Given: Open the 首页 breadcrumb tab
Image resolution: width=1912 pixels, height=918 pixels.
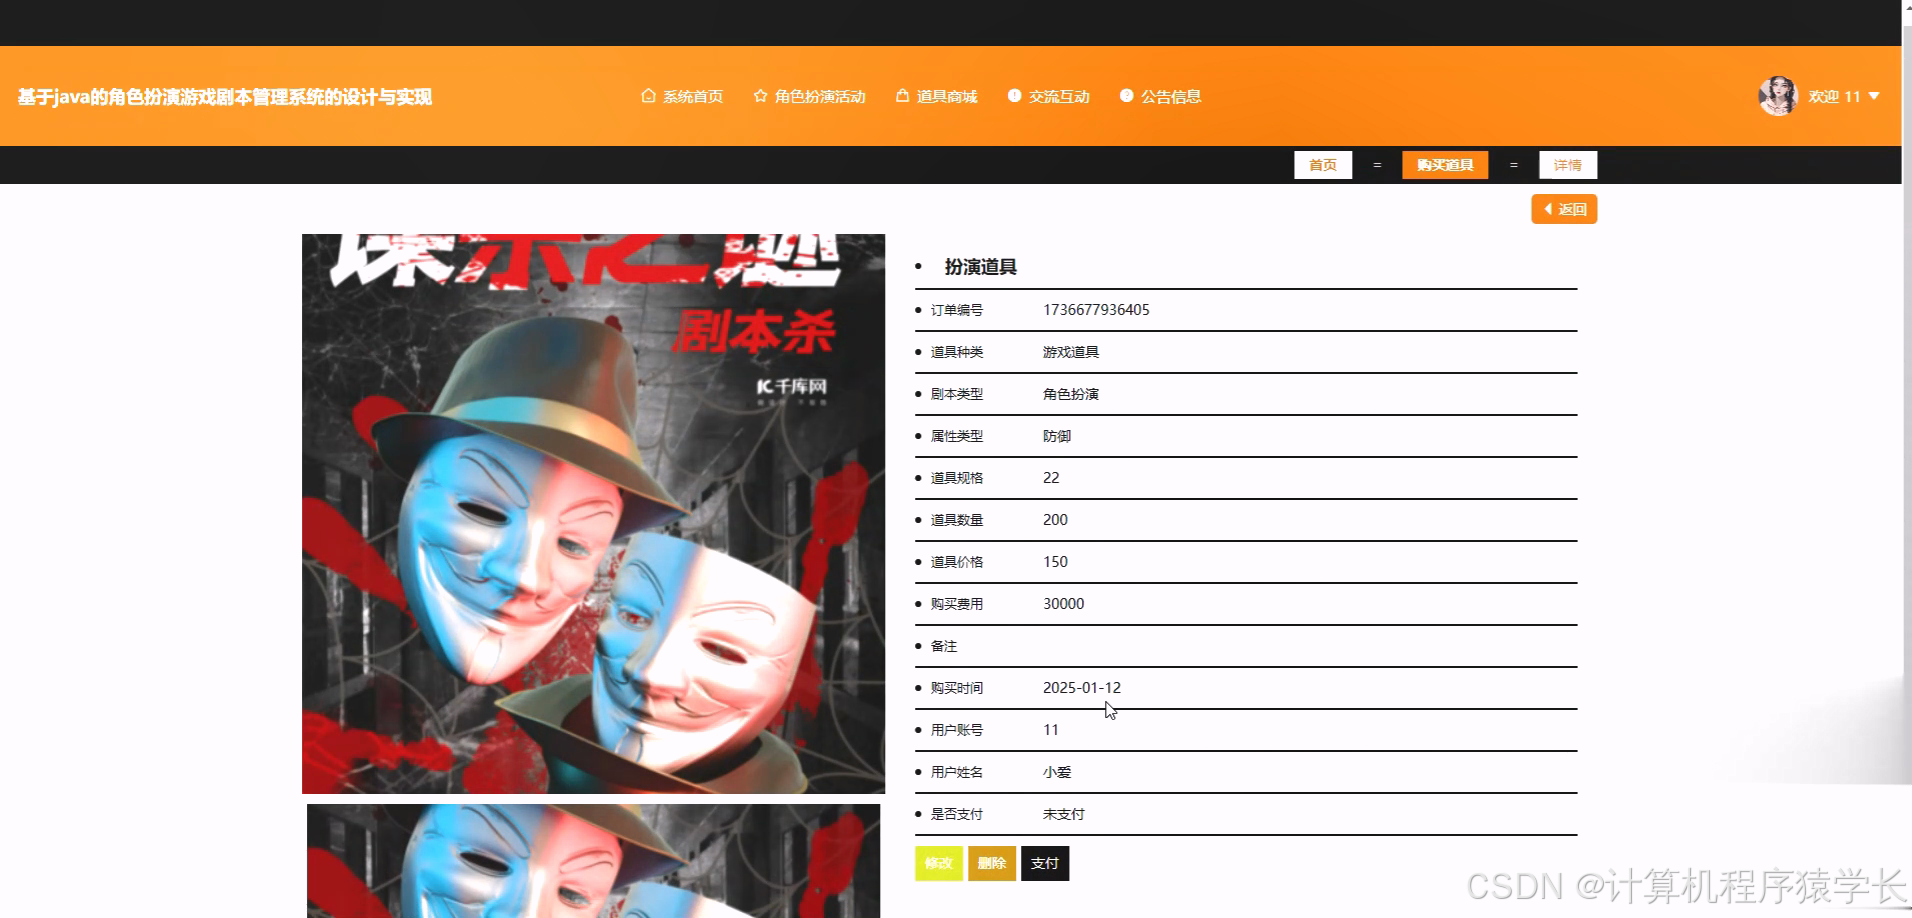Looking at the screenshot, I should [x=1322, y=165].
